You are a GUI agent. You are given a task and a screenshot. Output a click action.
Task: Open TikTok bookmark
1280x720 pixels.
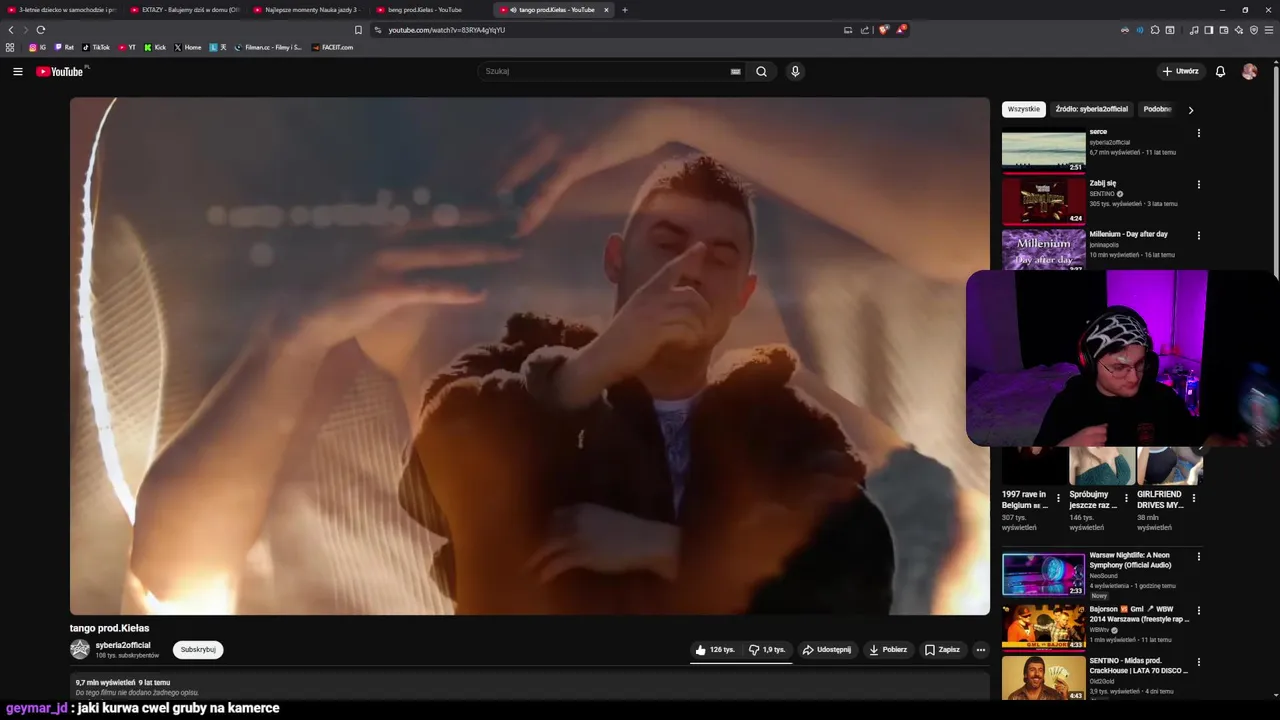click(96, 47)
